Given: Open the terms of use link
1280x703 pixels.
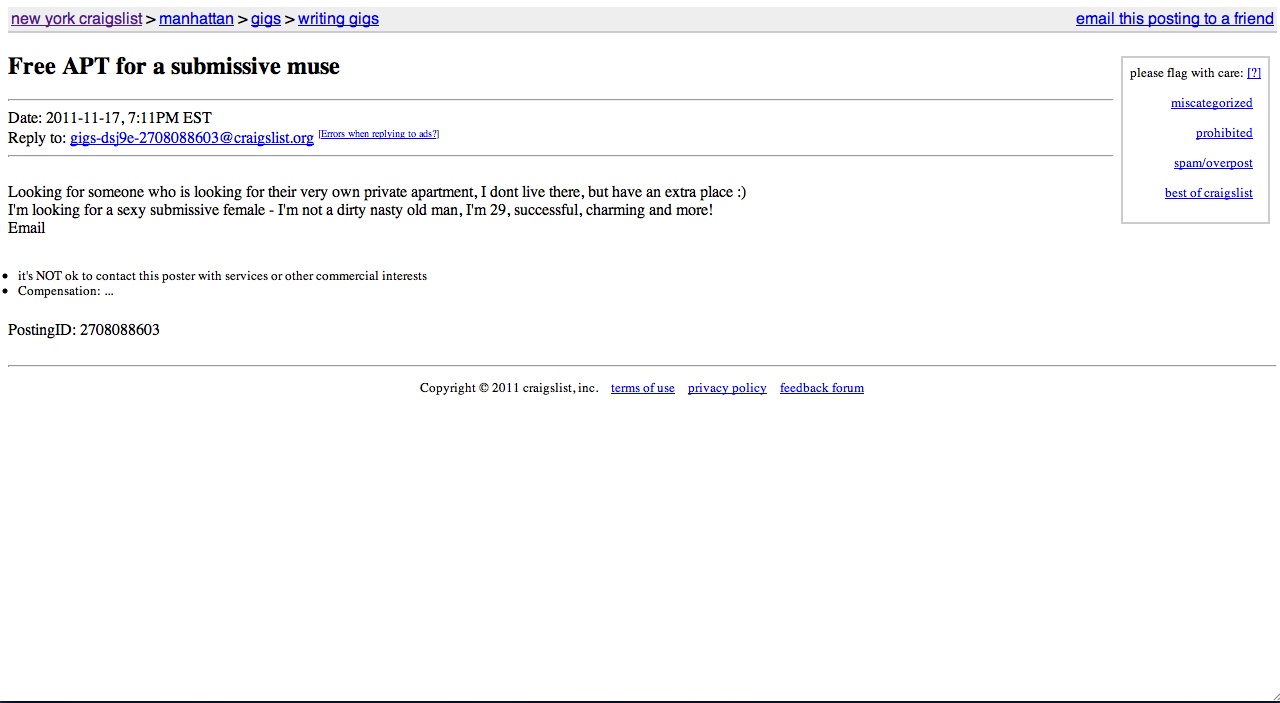Looking at the screenshot, I should point(642,388).
